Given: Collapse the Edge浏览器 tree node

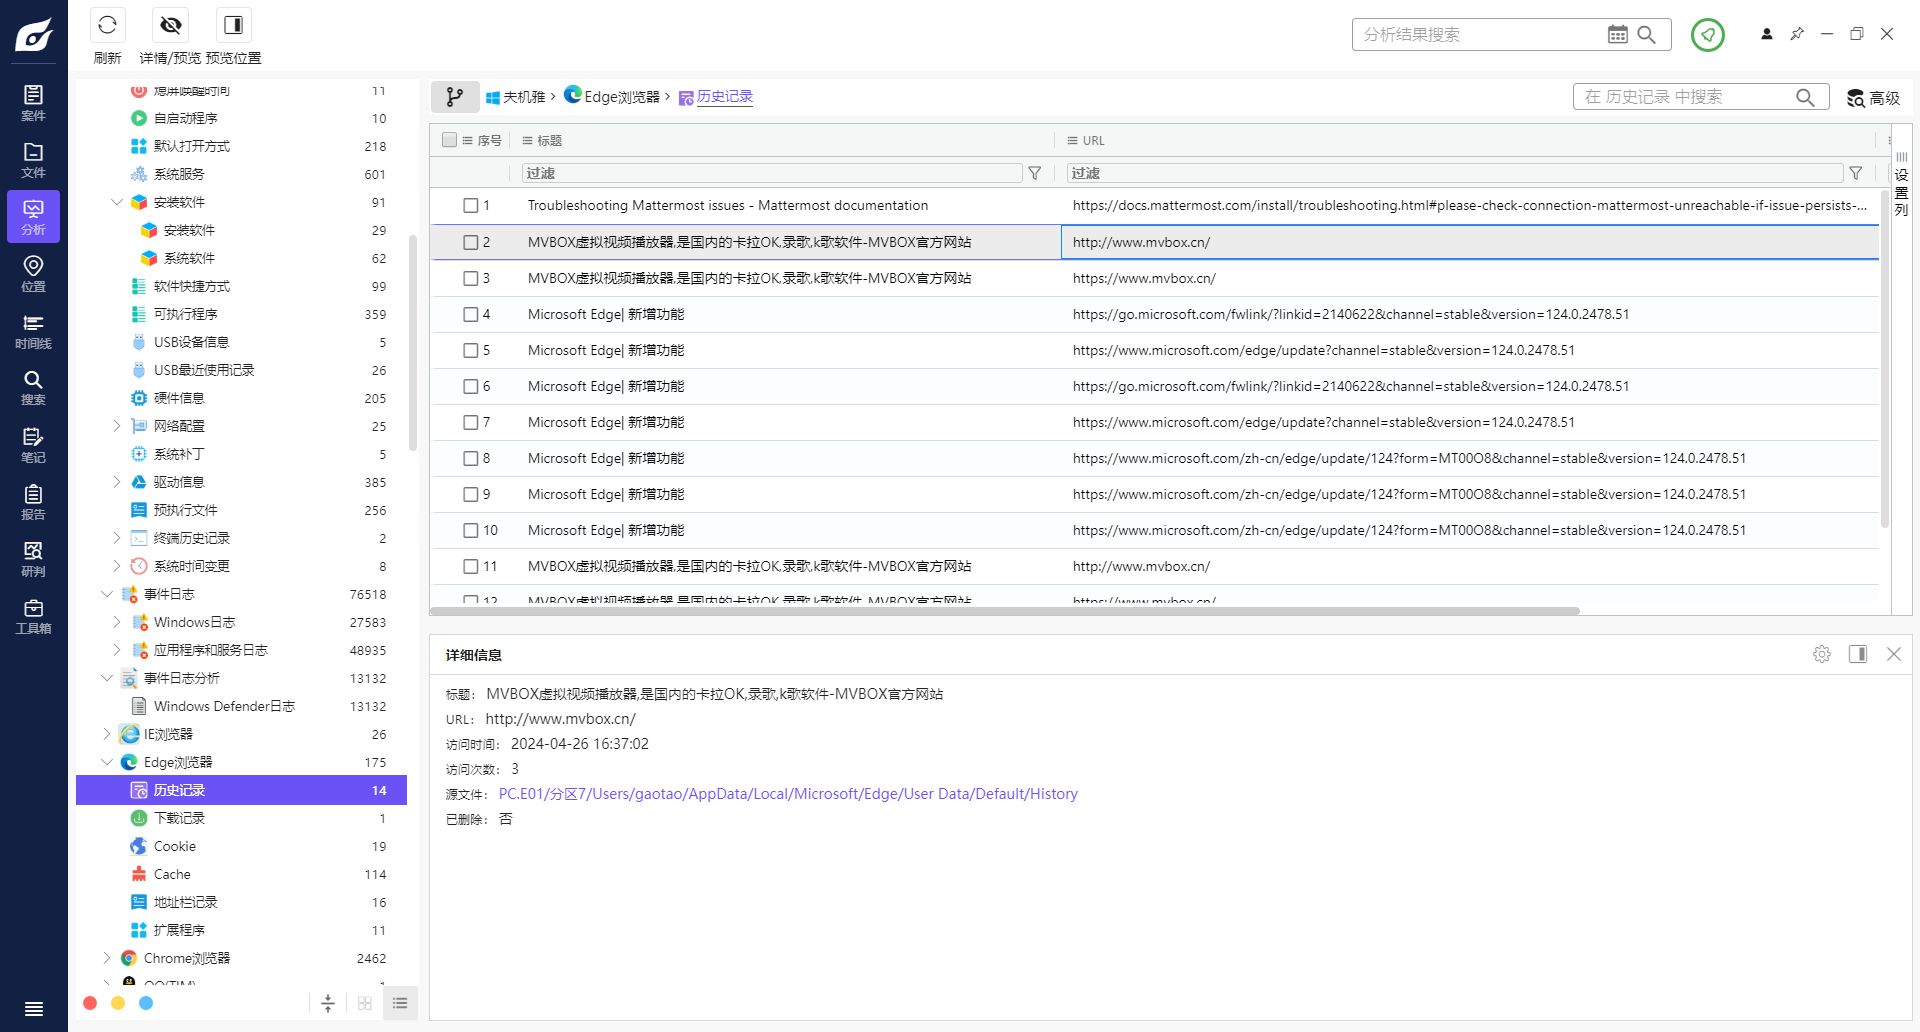Looking at the screenshot, I should click(x=106, y=762).
